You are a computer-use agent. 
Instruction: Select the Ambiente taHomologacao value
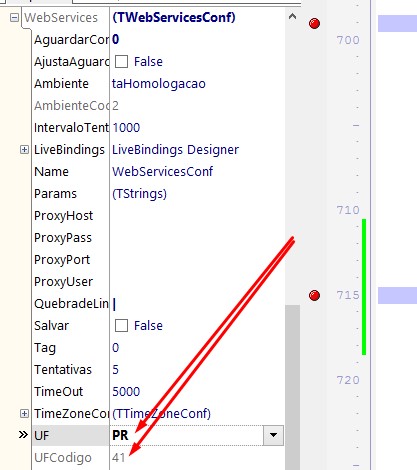tap(159, 84)
